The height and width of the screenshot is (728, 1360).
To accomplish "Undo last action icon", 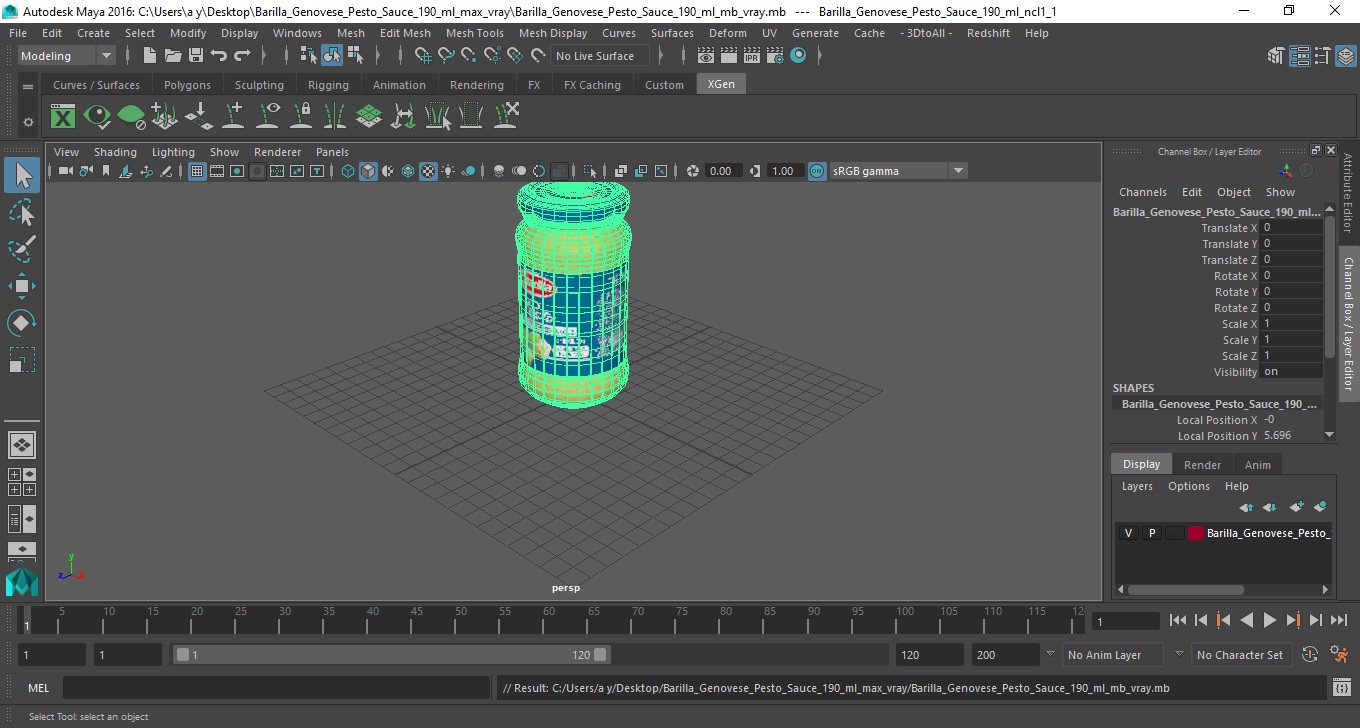I will point(219,56).
